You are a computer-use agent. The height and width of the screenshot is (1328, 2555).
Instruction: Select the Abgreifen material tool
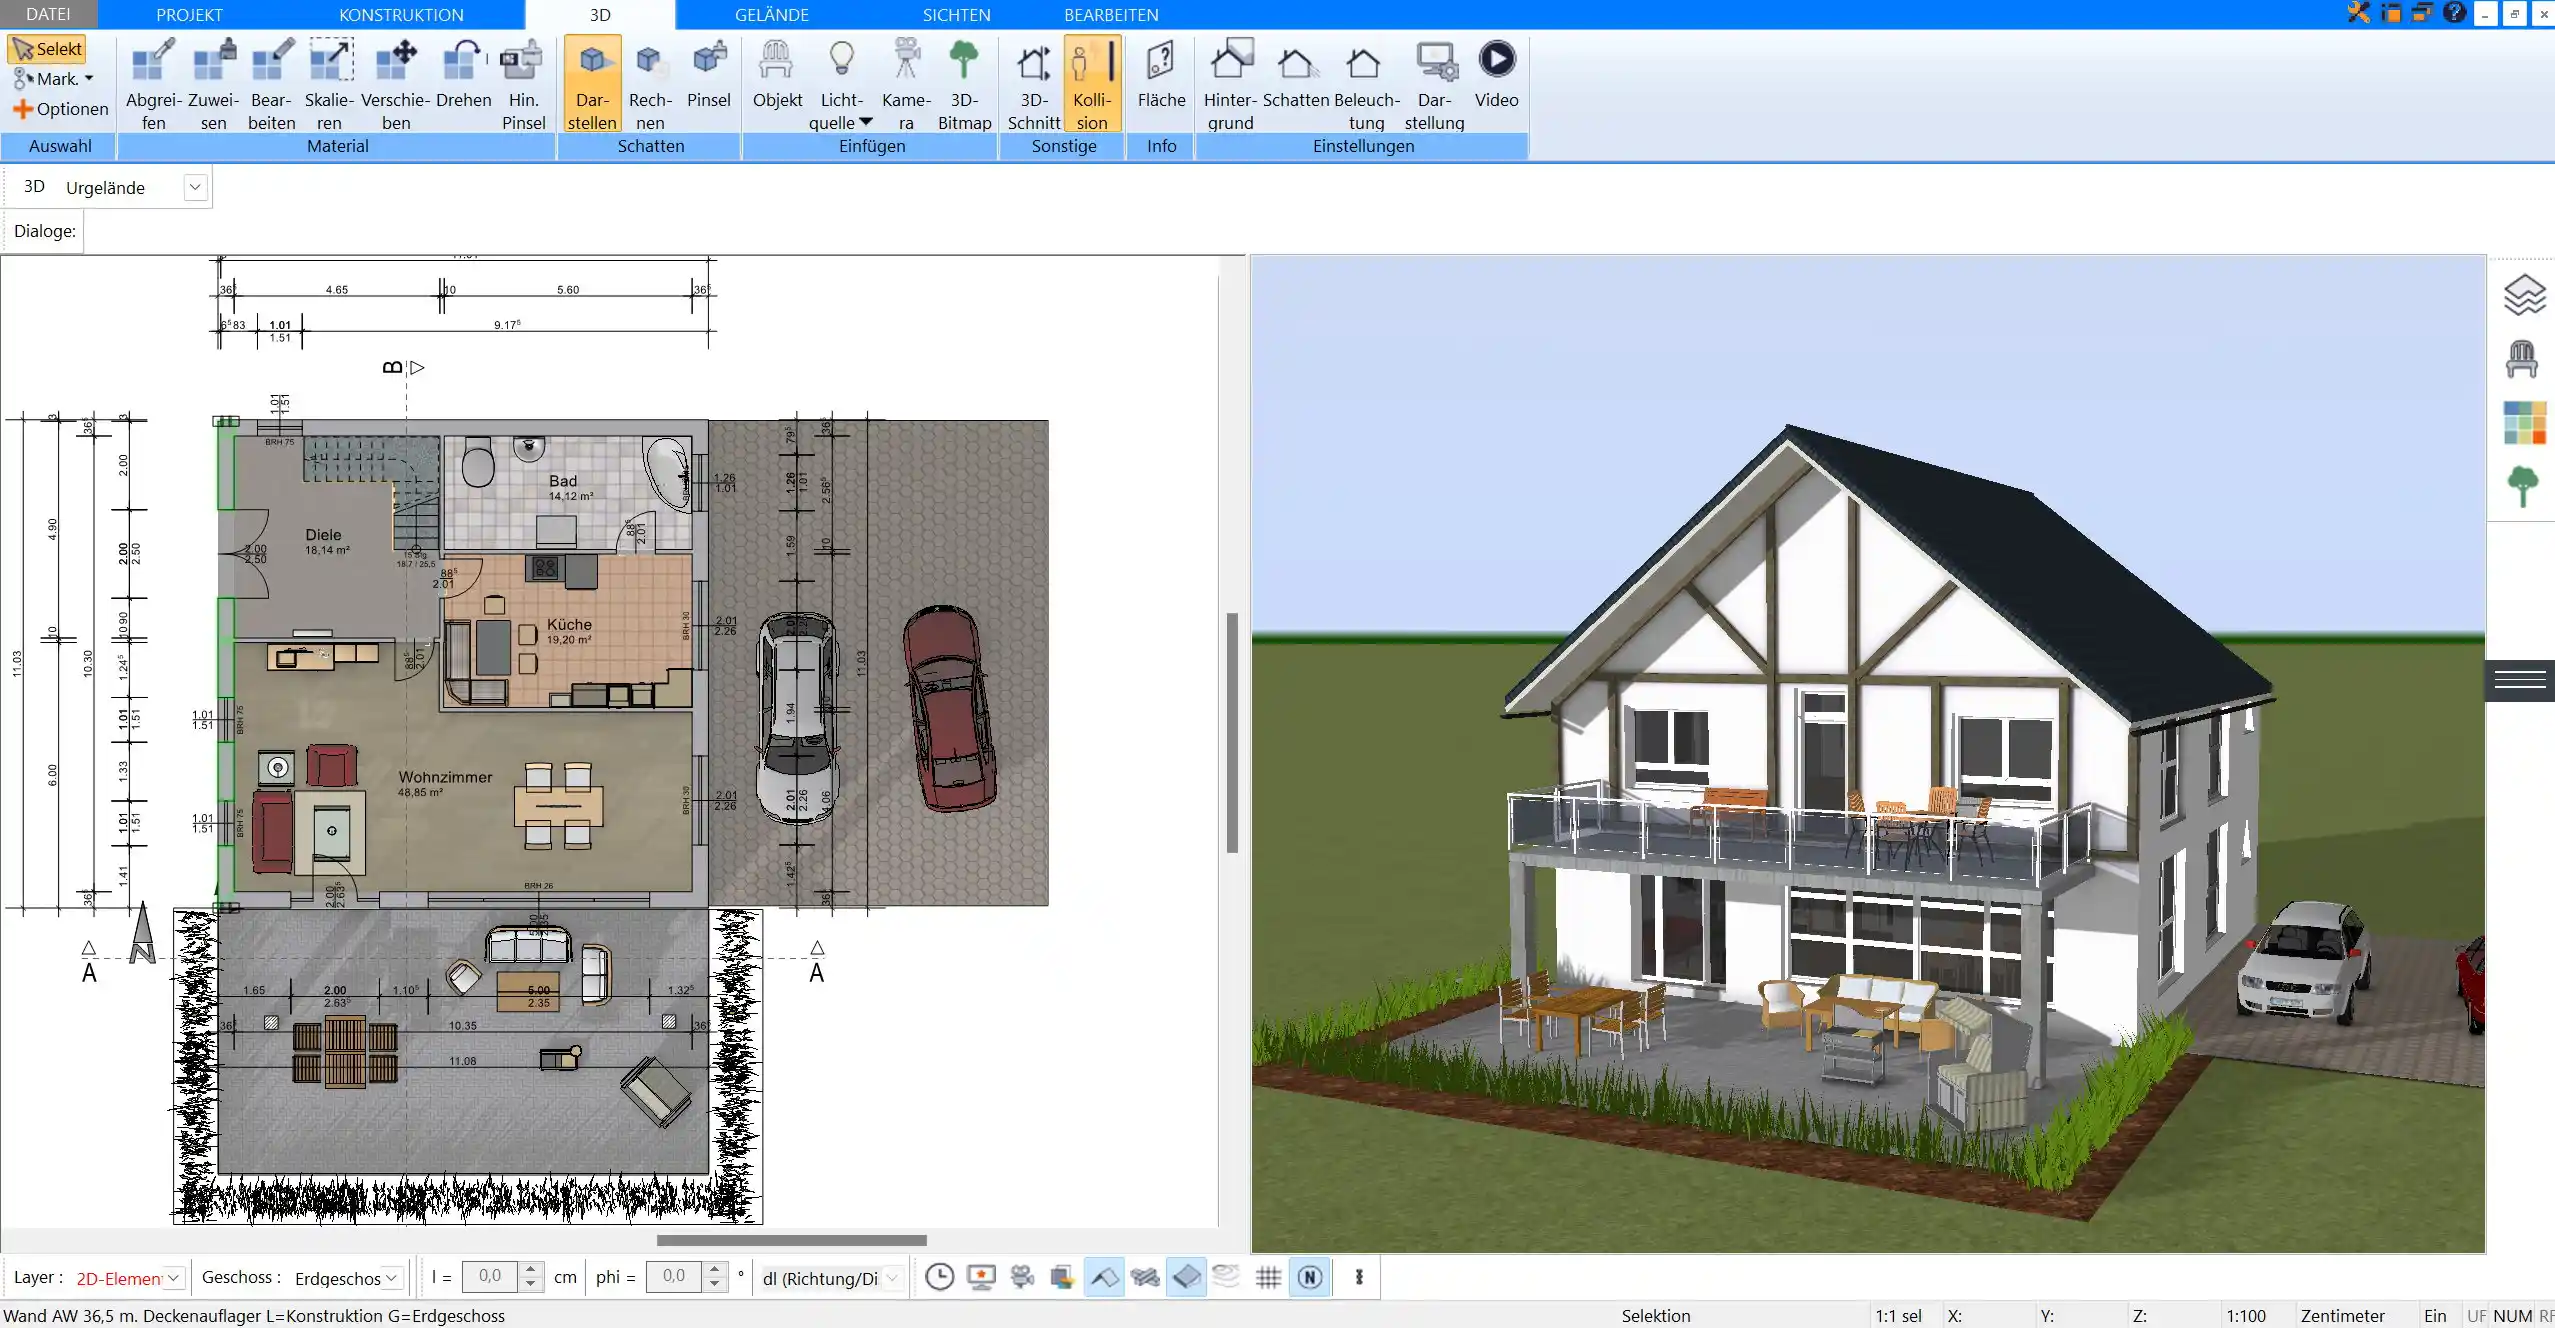coord(153,84)
